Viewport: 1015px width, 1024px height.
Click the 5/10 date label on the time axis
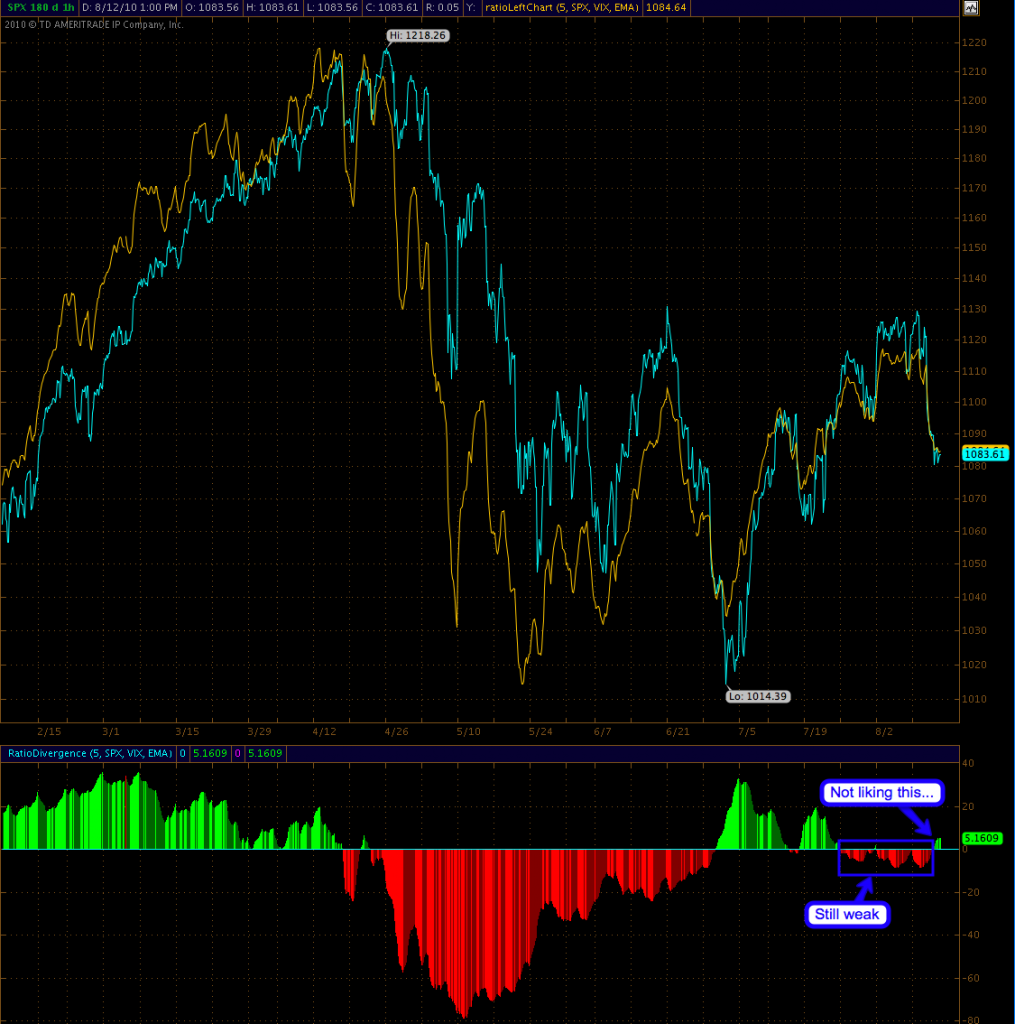pos(468,731)
